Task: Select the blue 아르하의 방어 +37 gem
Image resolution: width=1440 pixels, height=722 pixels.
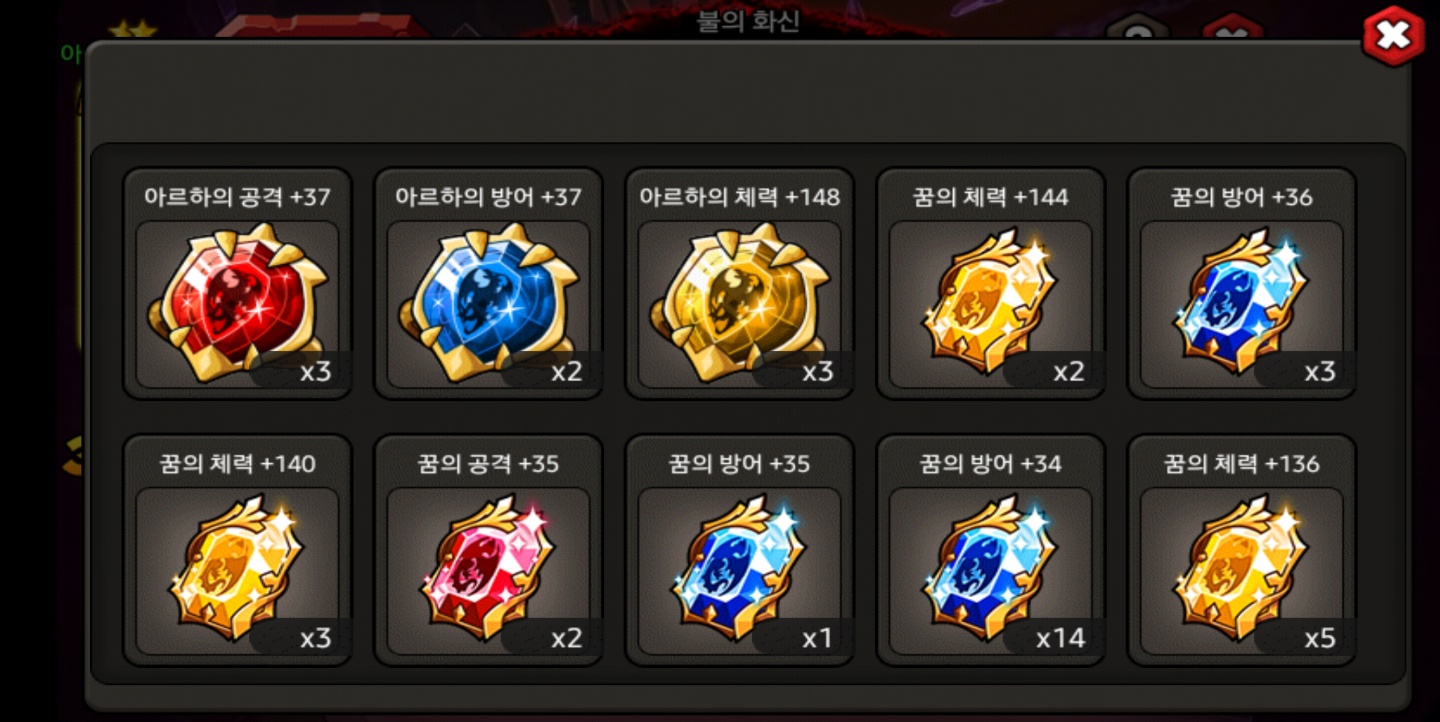Action: tap(489, 304)
